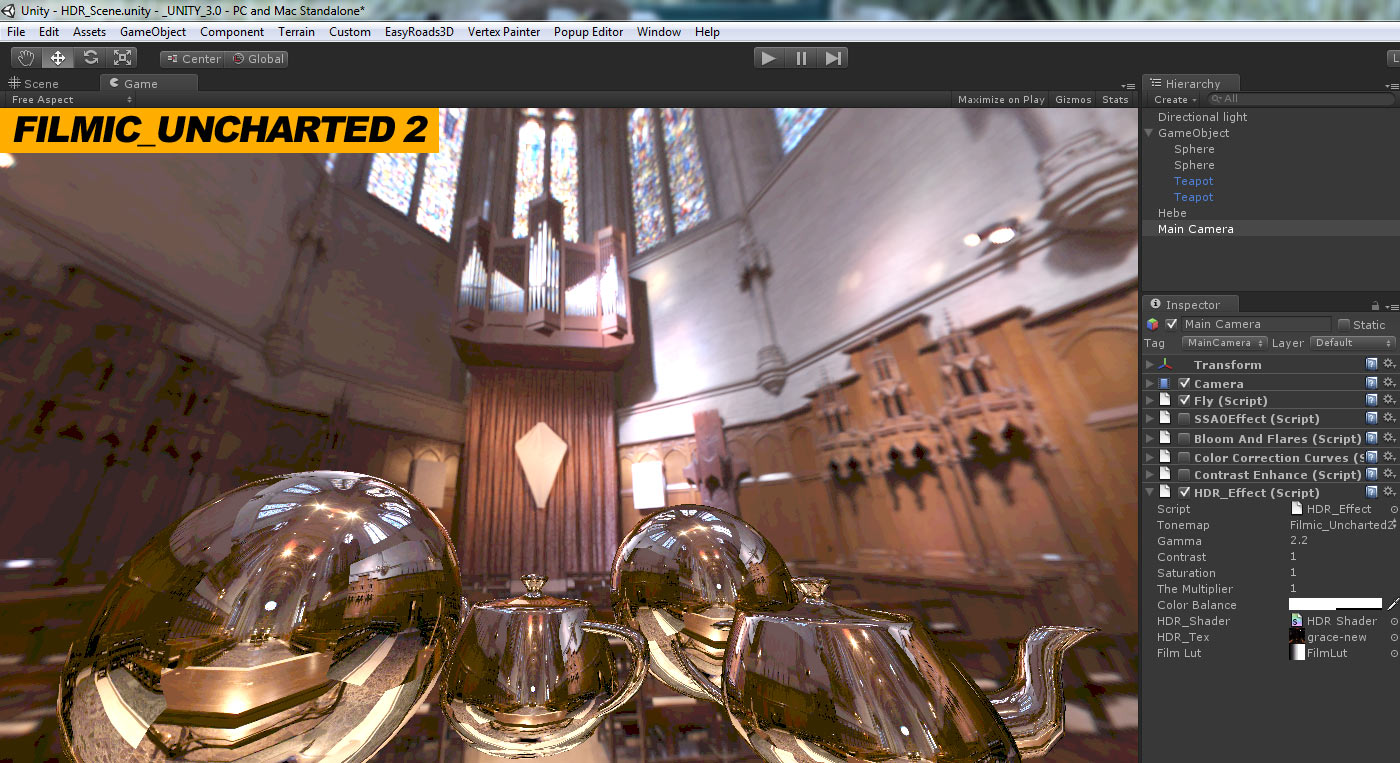The height and width of the screenshot is (763, 1400).
Task: Disable the Fly (Script) checkbox
Action: click(1184, 400)
